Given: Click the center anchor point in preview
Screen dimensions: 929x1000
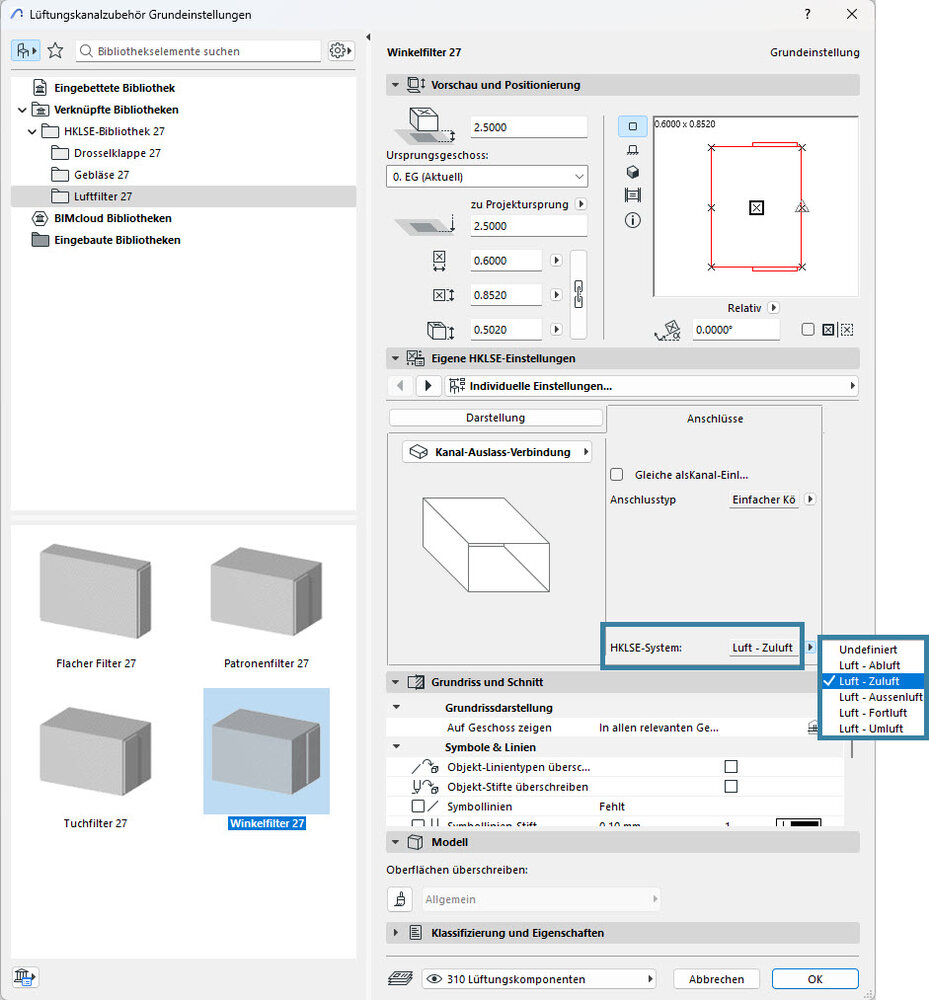Looking at the screenshot, I should point(756,208).
